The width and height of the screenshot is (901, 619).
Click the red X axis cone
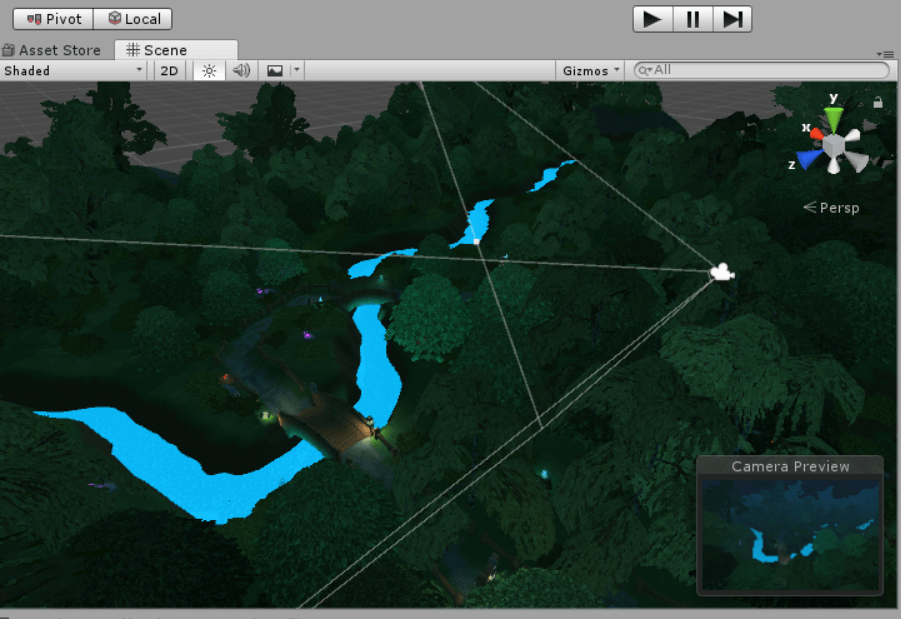click(816, 133)
